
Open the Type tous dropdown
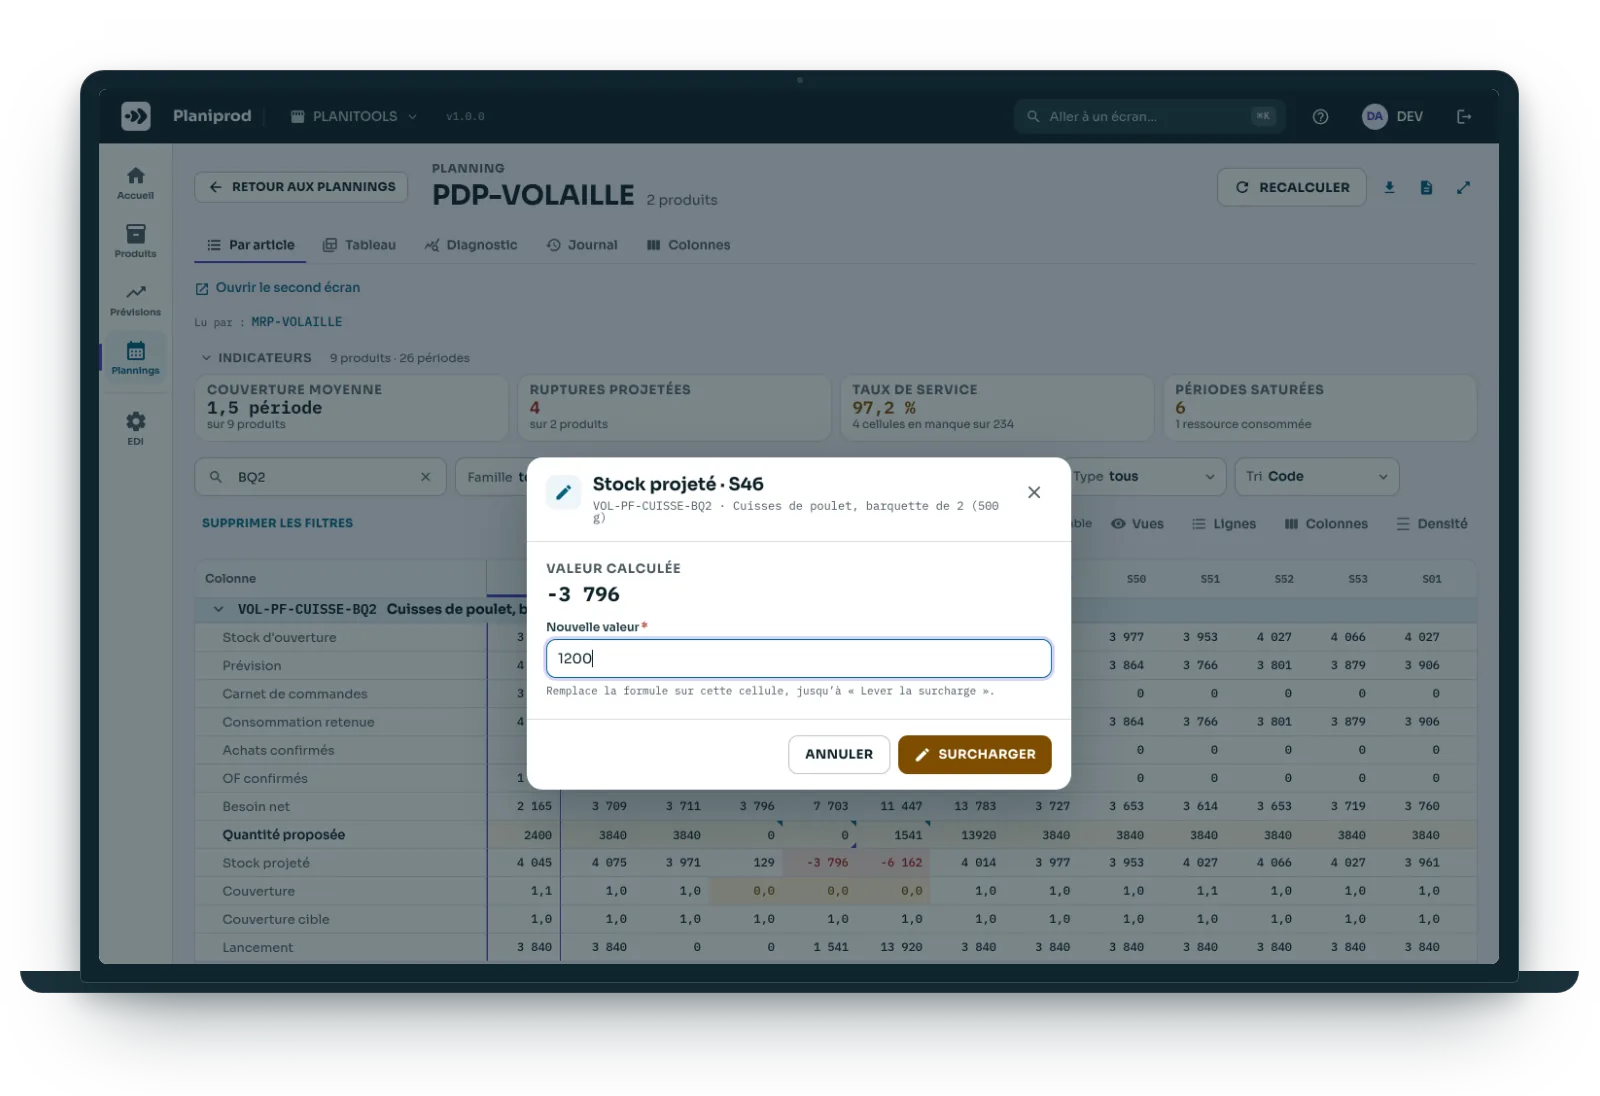pyautogui.click(x=1146, y=477)
